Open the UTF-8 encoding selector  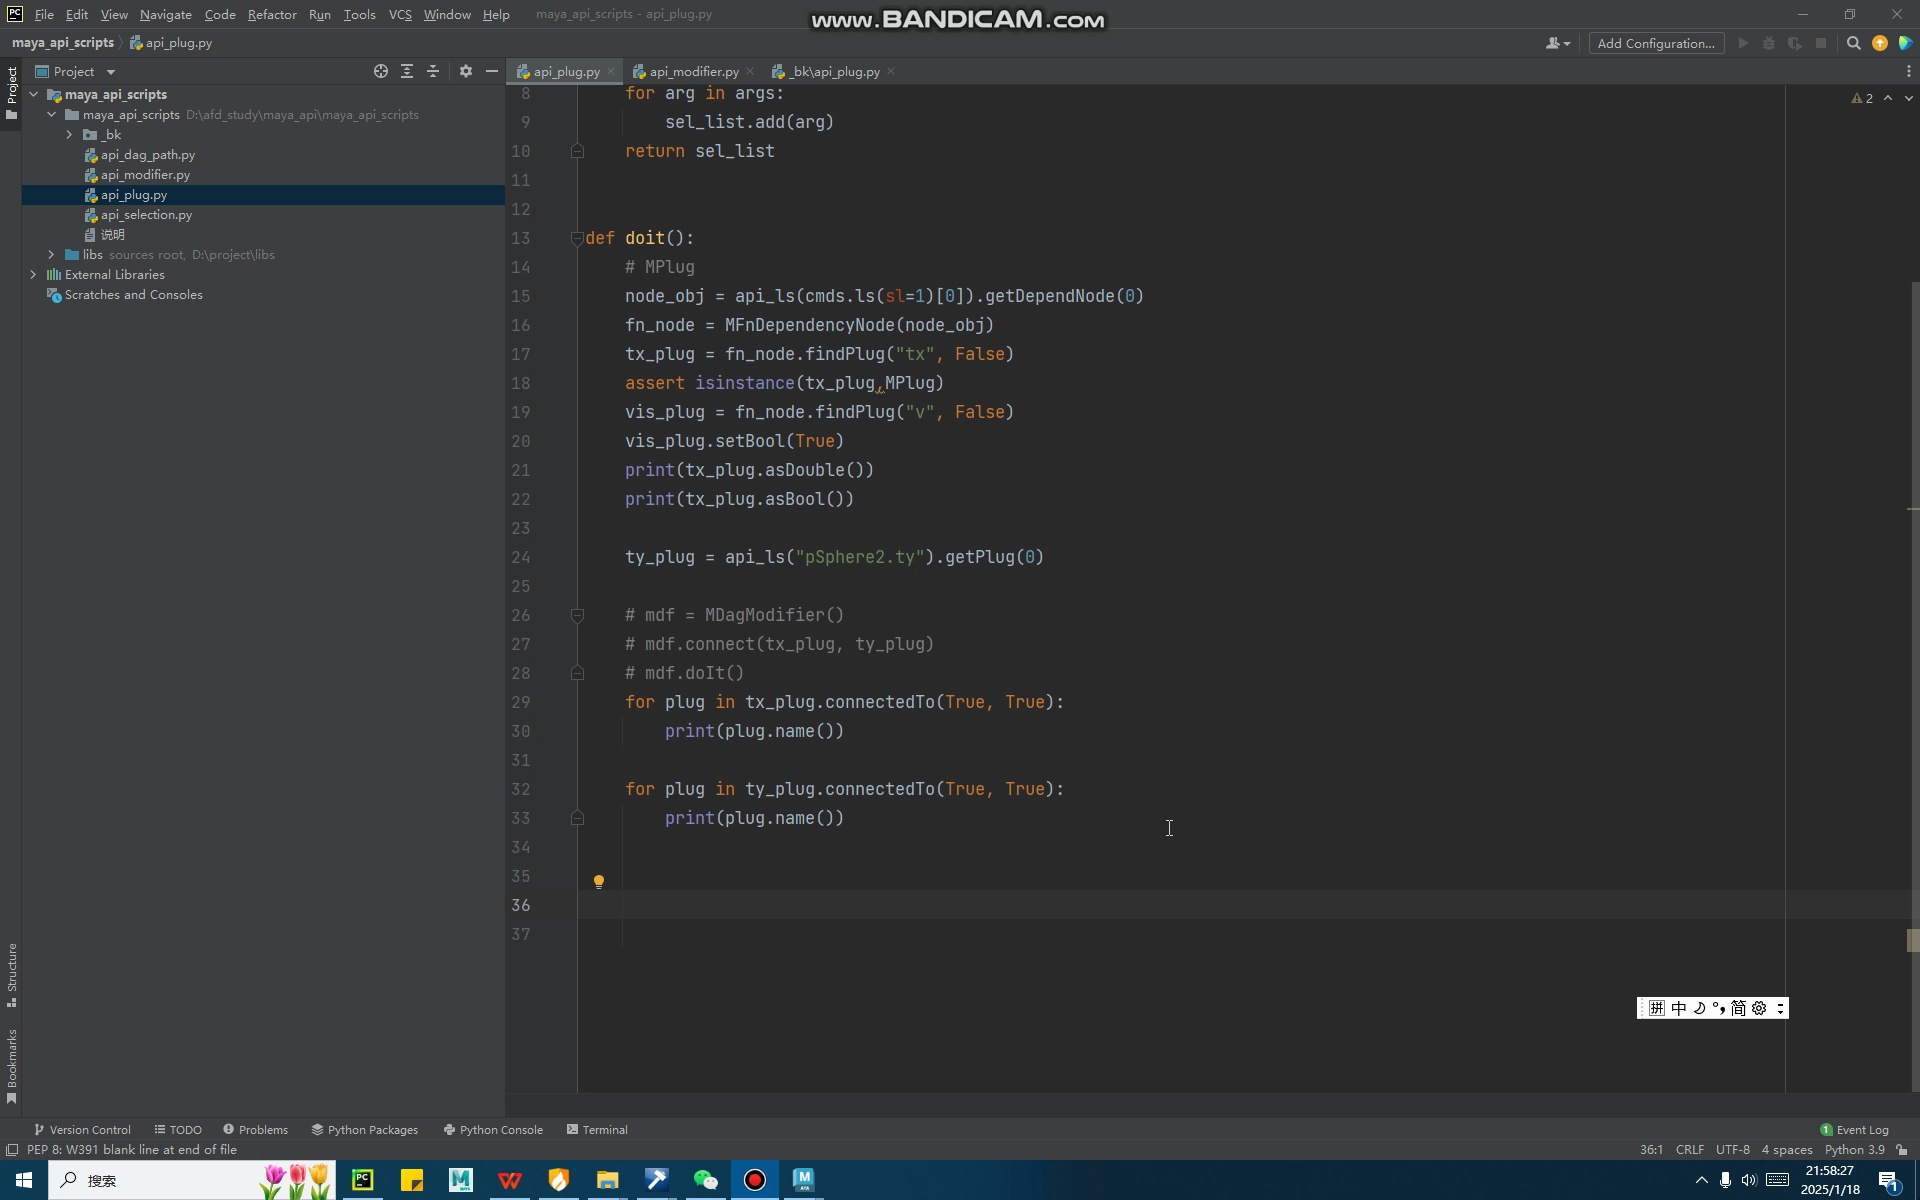pos(1733,1150)
